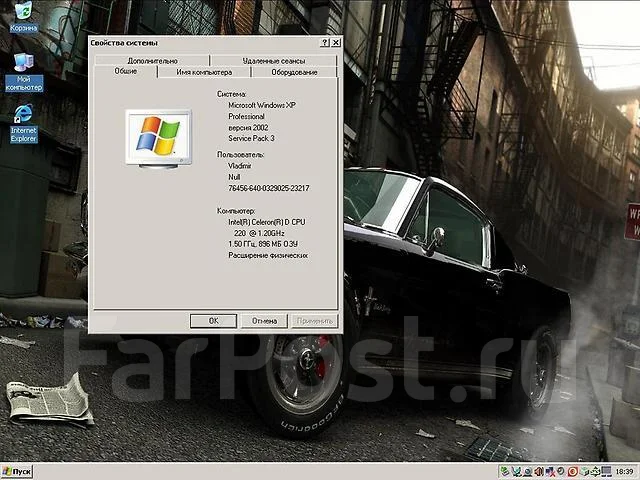Click the Null organization text

(x=234, y=177)
